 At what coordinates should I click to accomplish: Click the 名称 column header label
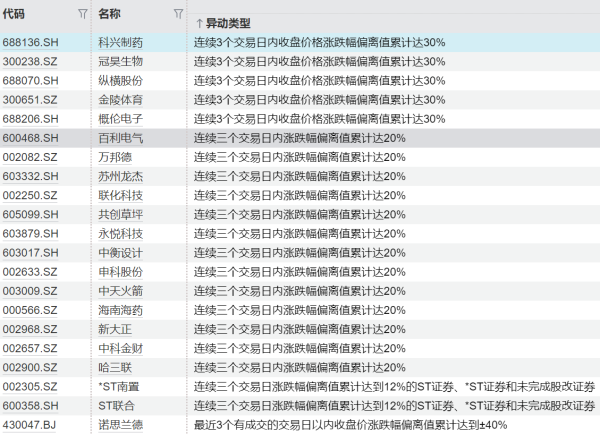(x=109, y=14)
